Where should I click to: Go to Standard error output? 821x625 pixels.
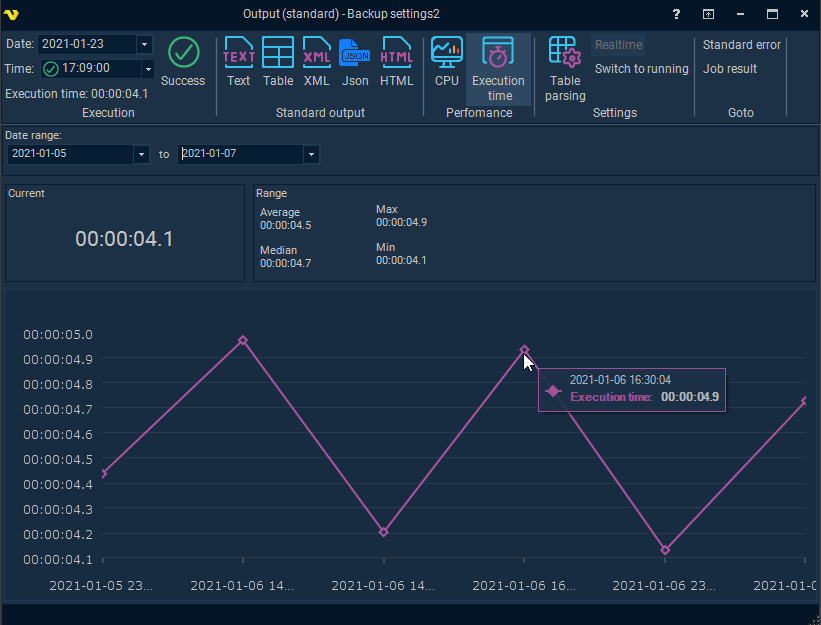pos(742,45)
